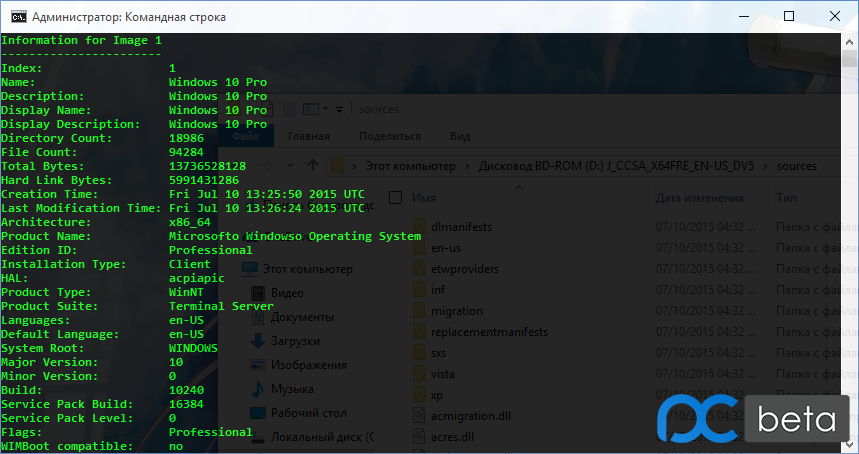Expand chevron before sources breadcrumb

click(765, 166)
